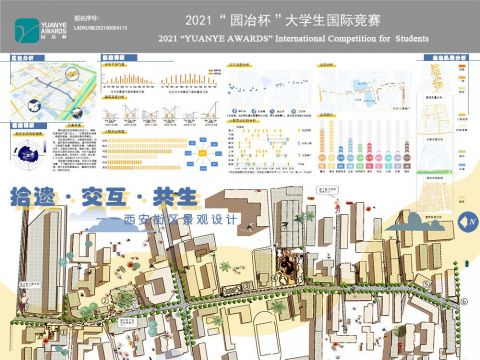Click the registration number LA0XUWI202100004175

(100, 28)
